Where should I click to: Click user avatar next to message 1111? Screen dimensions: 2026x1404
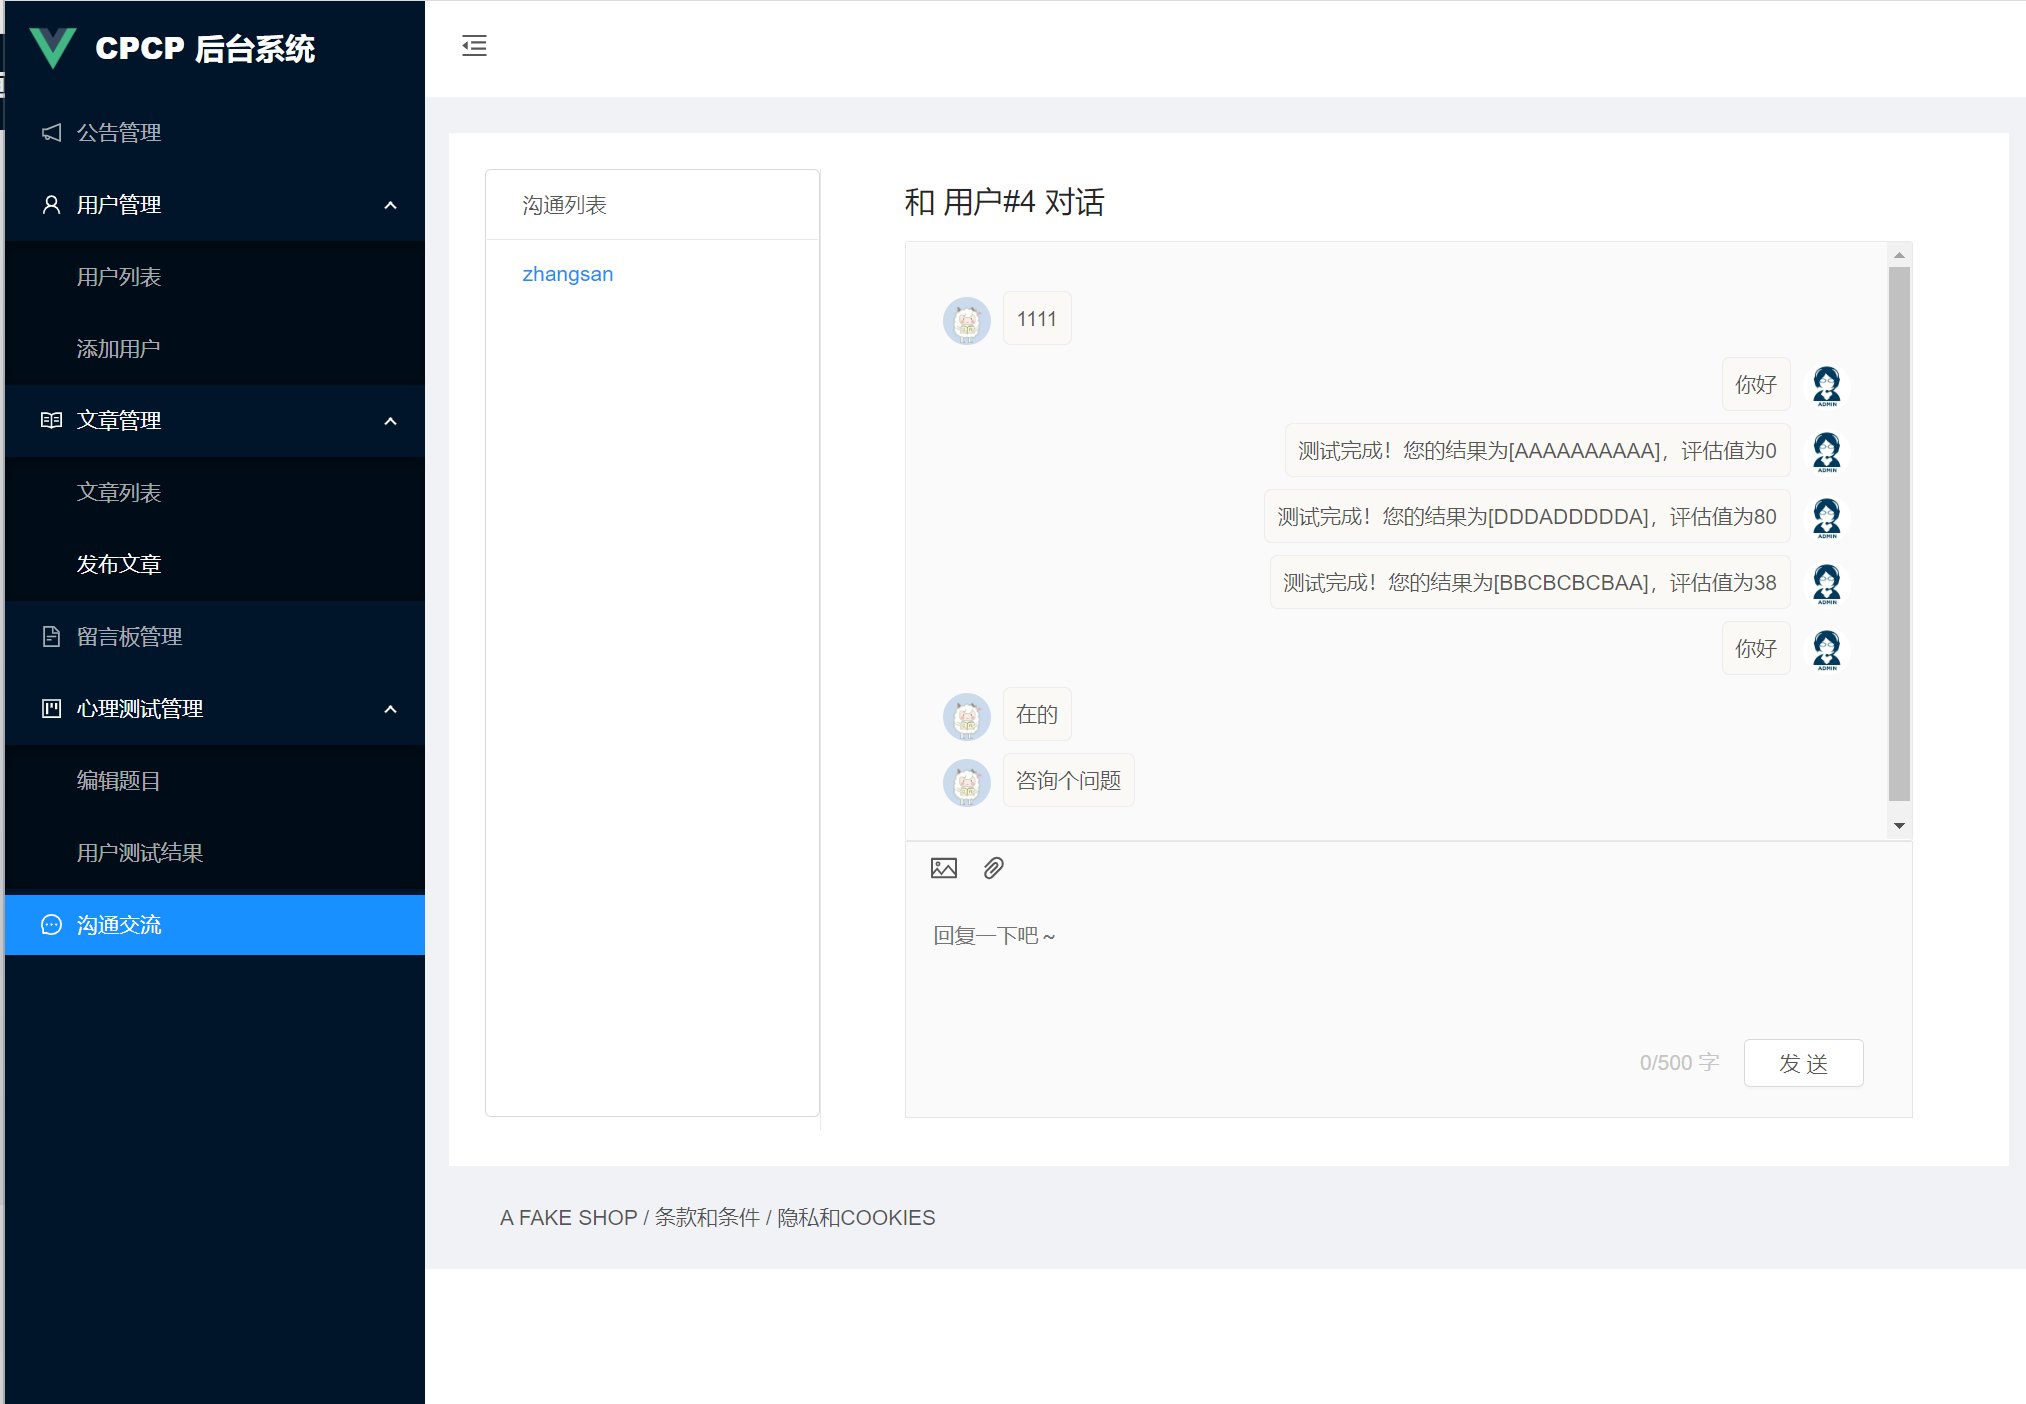point(966,320)
